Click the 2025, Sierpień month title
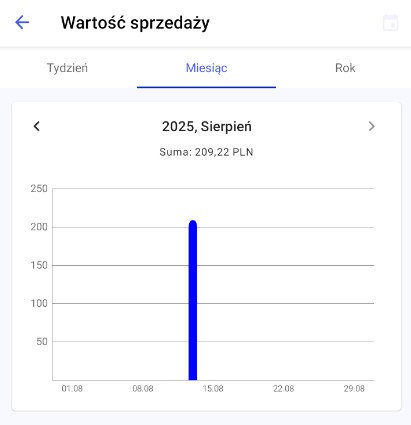 [207, 127]
